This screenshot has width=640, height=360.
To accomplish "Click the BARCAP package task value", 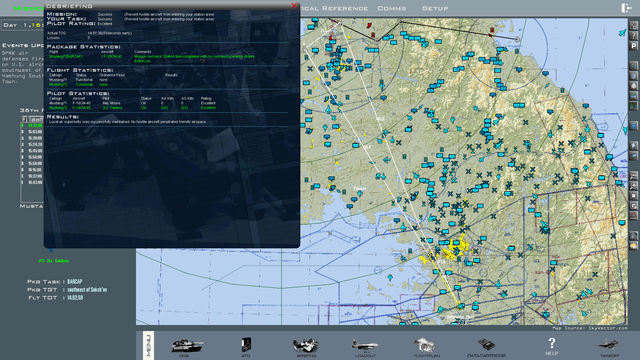I will coord(75,282).
